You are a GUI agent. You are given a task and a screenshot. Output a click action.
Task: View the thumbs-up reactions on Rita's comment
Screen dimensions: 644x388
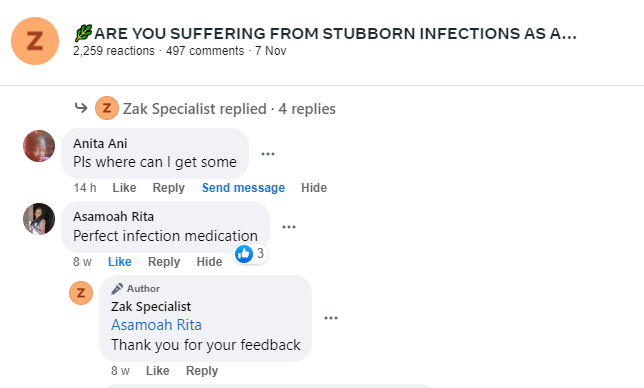251,254
